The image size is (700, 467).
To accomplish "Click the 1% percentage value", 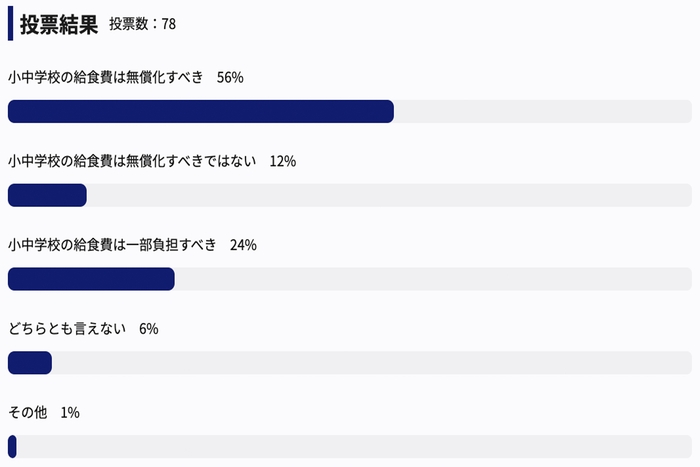I will [70, 412].
